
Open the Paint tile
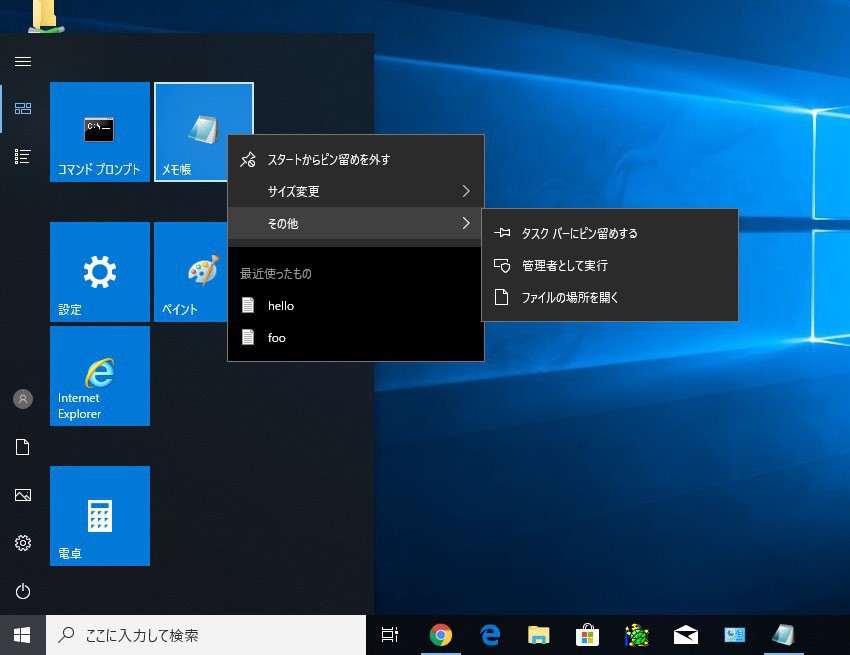[190, 272]
